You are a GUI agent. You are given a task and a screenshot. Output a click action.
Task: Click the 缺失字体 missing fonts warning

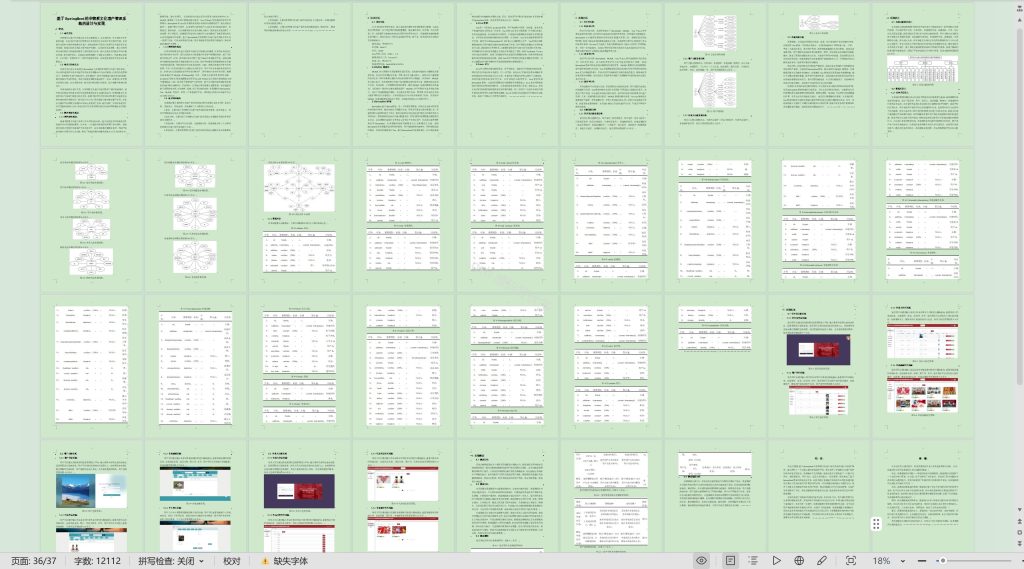pos(285,561)
